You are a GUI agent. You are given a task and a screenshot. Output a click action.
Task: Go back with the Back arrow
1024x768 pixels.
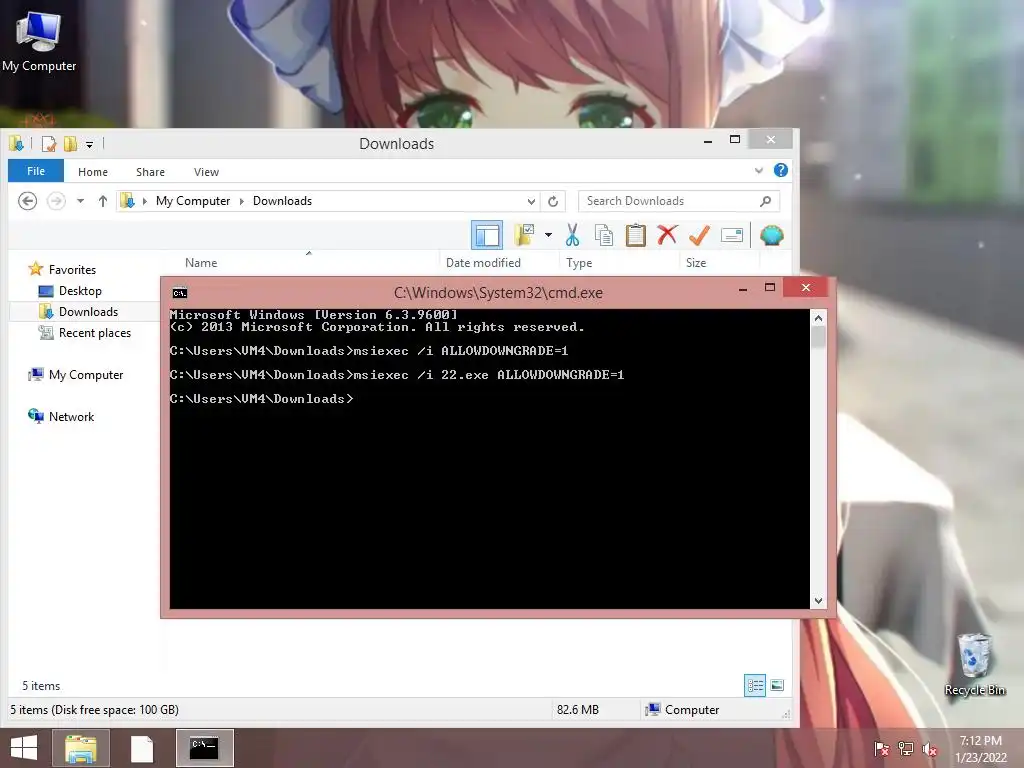tap(27, 201)
